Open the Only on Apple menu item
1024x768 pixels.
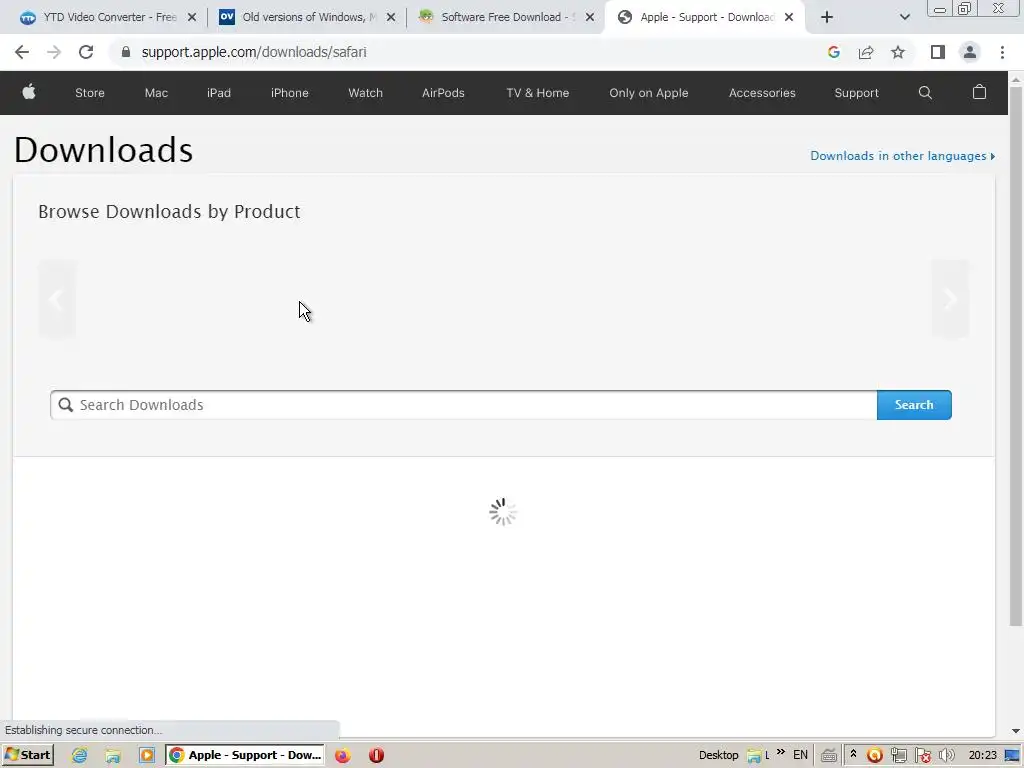click(648, 93)
